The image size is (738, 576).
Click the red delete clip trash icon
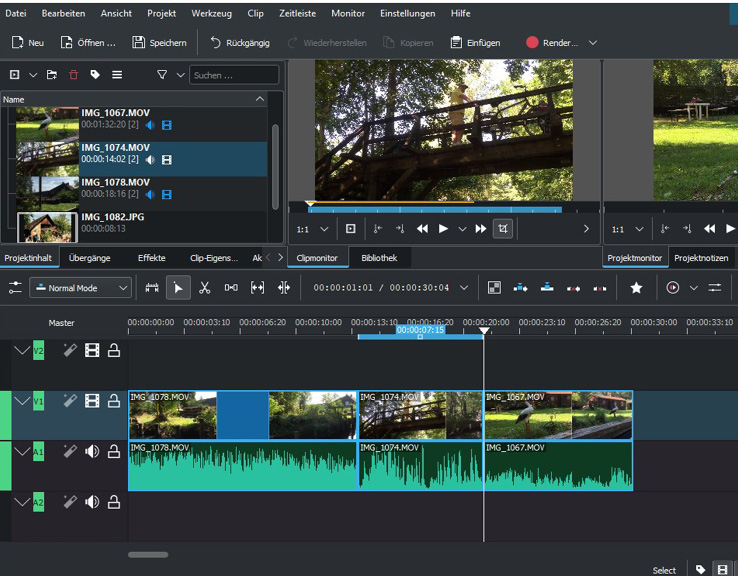coord(73,75)
